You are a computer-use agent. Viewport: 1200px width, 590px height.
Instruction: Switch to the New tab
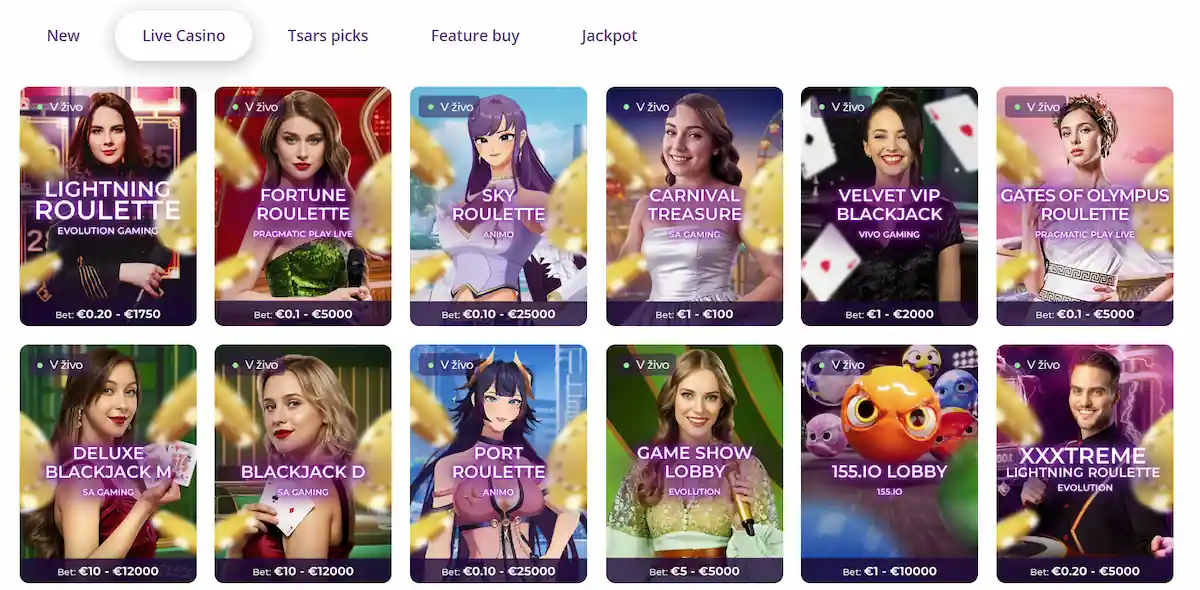click(63, 36)
